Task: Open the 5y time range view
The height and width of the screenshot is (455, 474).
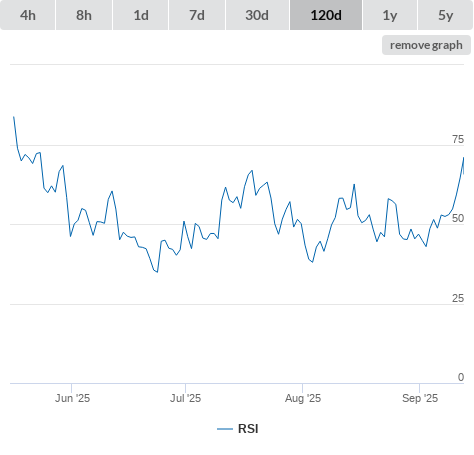Action: pyautogui.click(x=445, y=15)
